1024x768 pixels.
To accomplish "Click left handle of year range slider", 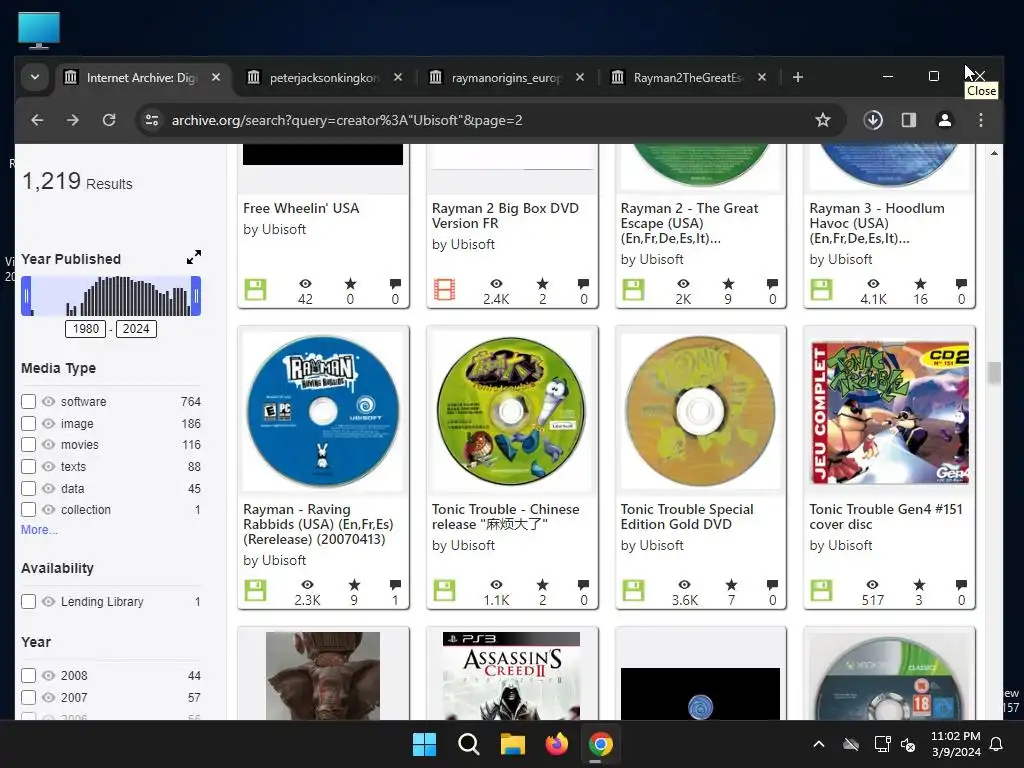I will click(x=26, y=296).
